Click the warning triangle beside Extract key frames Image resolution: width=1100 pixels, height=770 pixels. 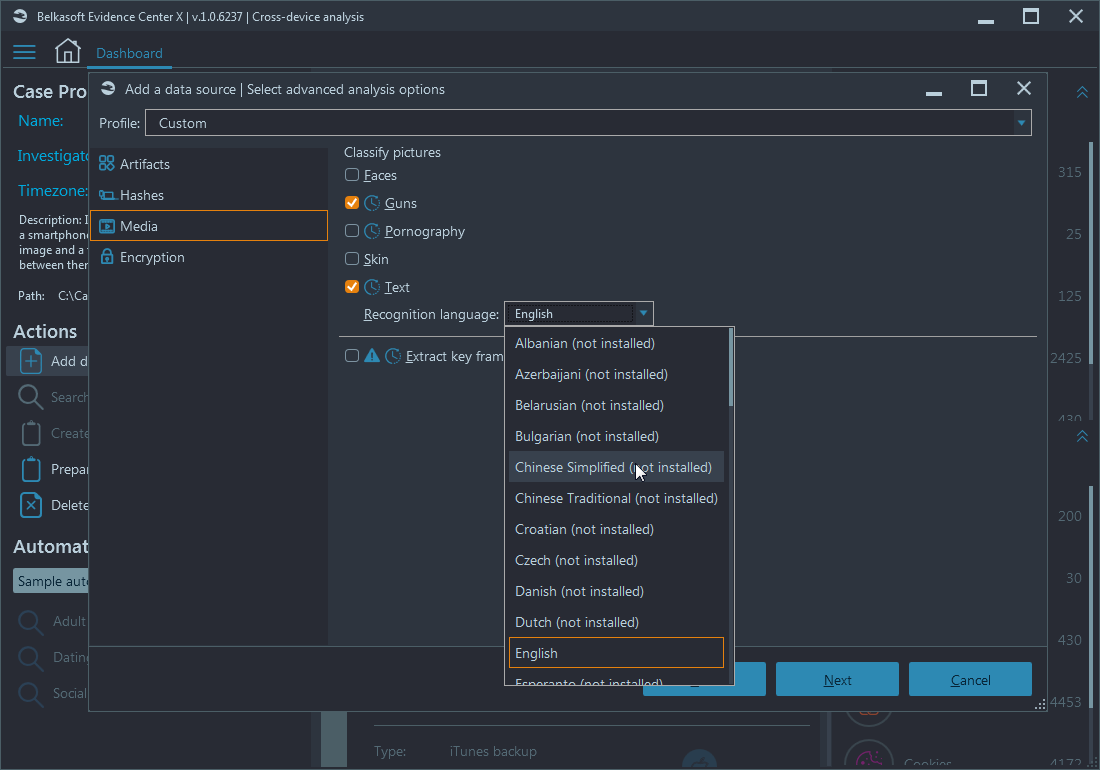(x=372, y=356)
